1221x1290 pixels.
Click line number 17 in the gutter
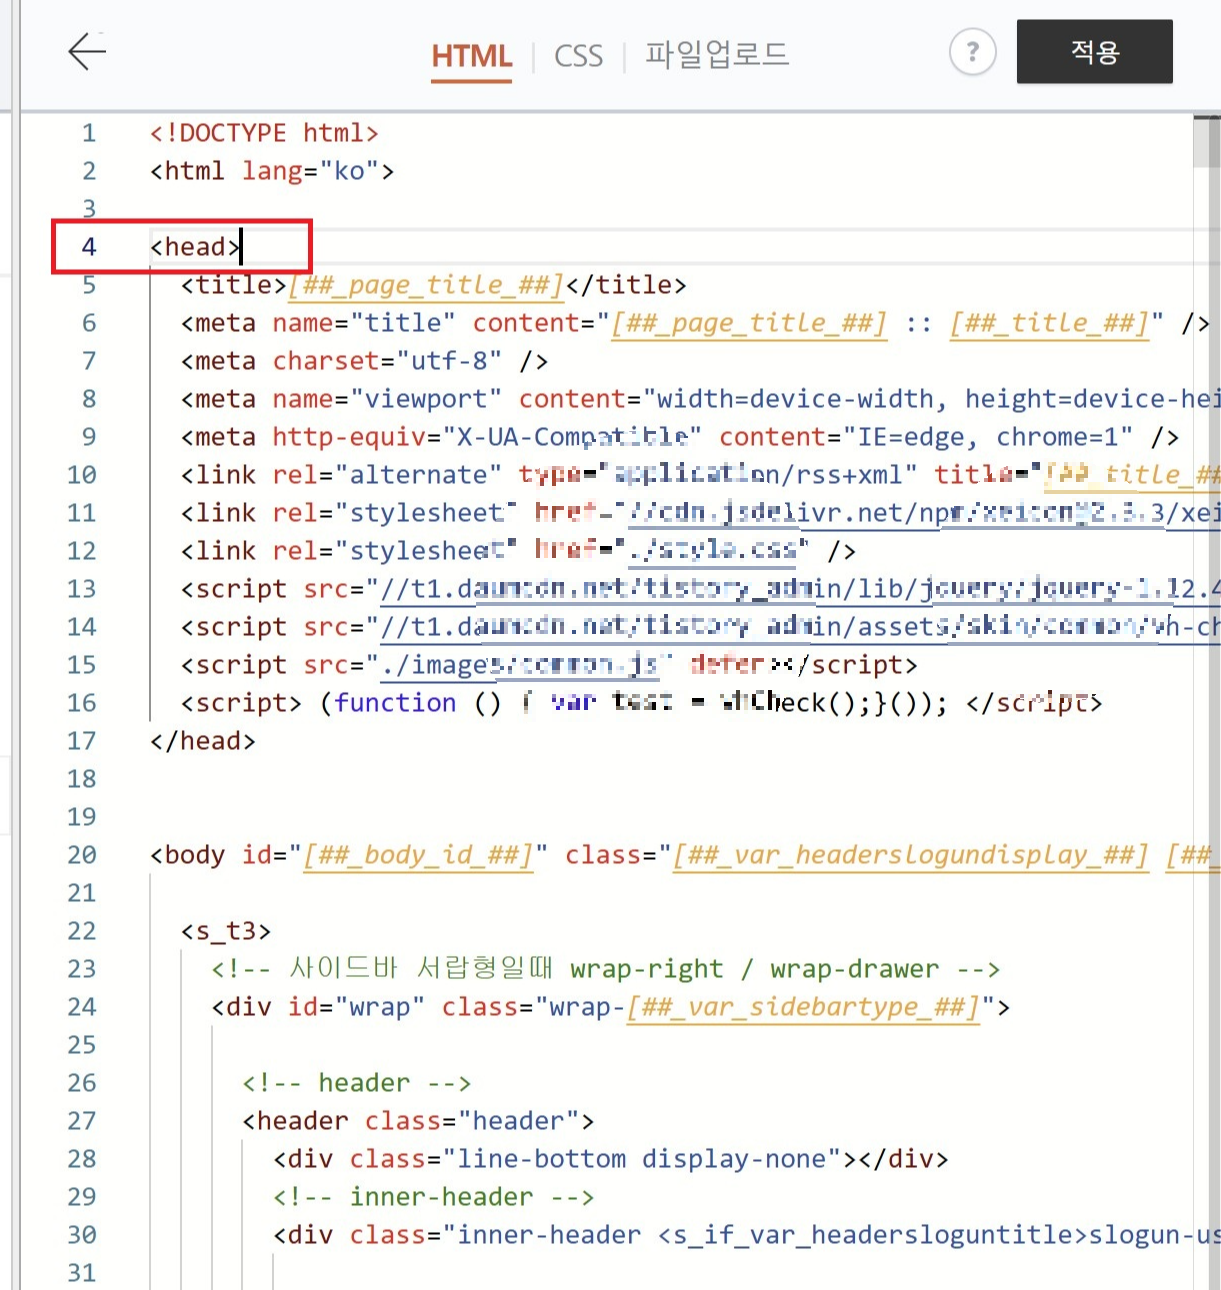tap(82, 741)
